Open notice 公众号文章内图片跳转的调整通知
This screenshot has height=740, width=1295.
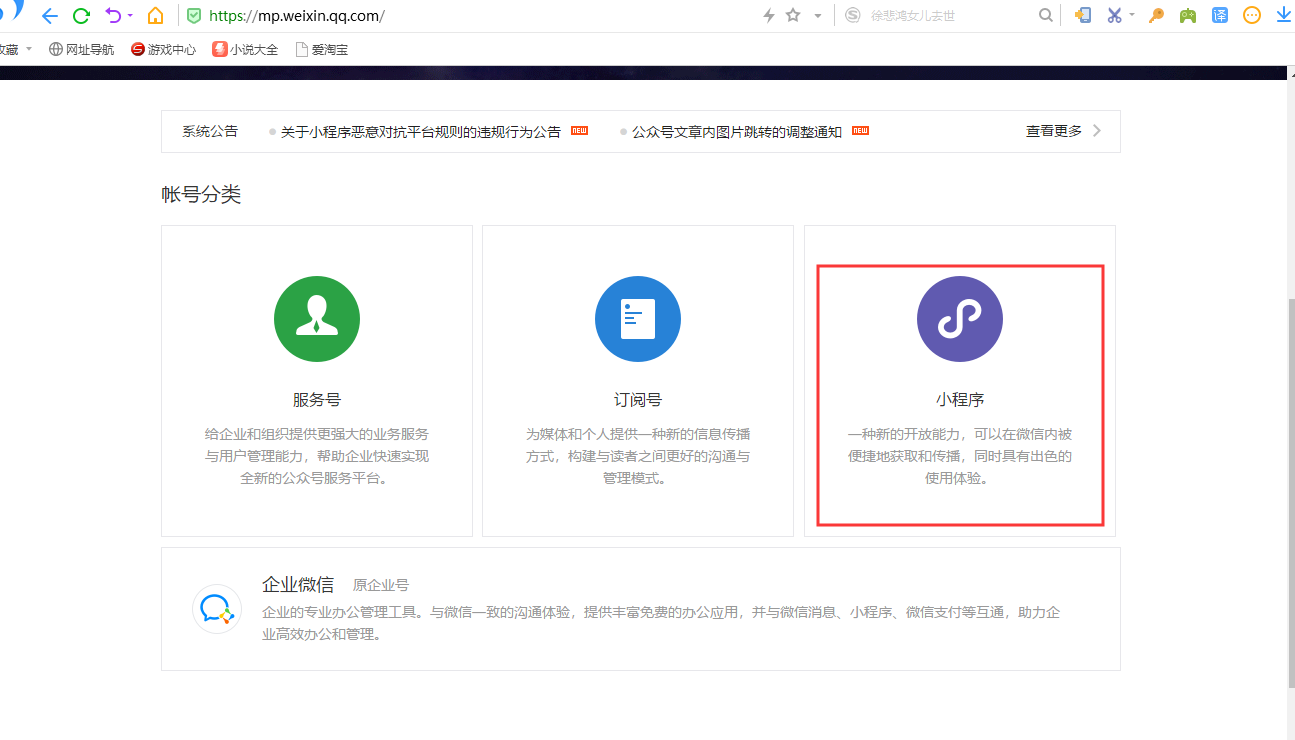pos(737,132)
